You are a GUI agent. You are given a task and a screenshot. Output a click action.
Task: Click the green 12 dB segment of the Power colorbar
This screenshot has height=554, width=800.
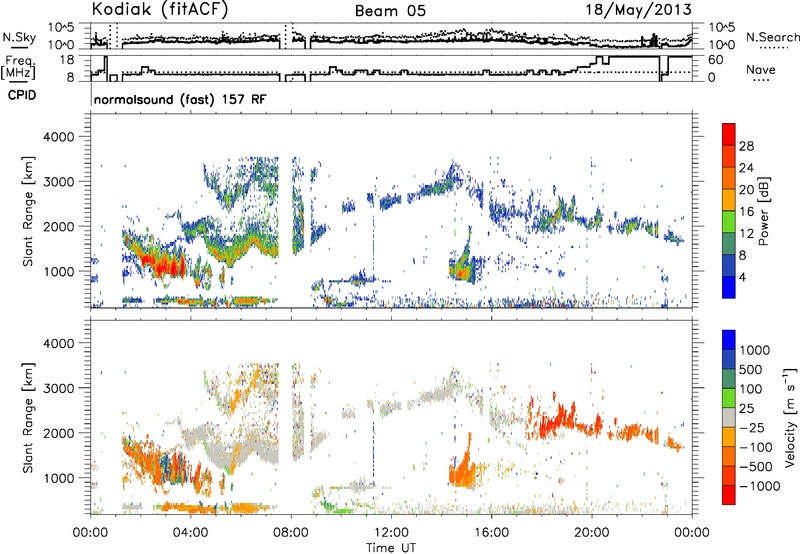point(729,221)
